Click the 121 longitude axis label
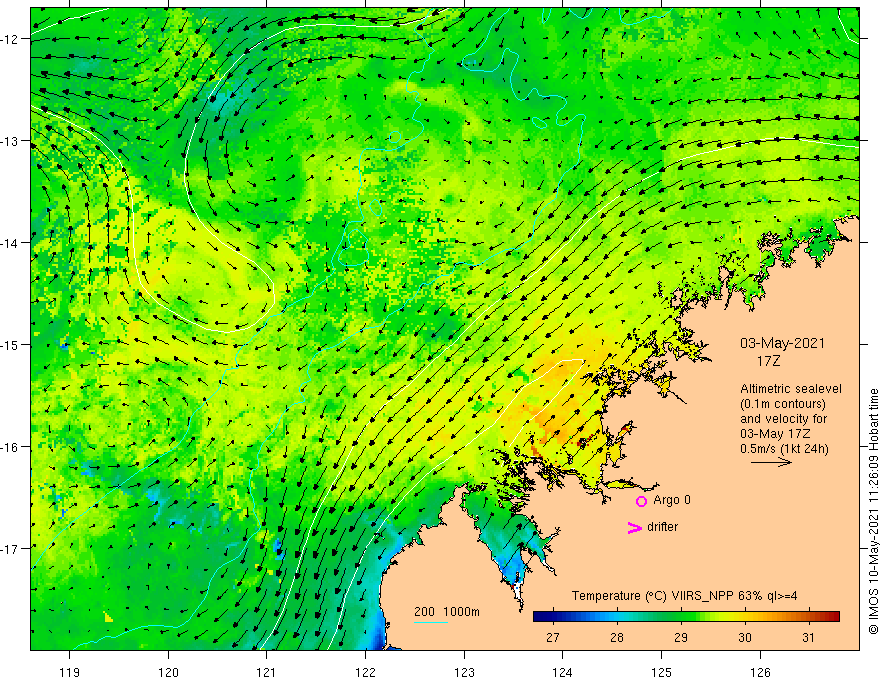880x680 pixels. [x=267, y=672]
